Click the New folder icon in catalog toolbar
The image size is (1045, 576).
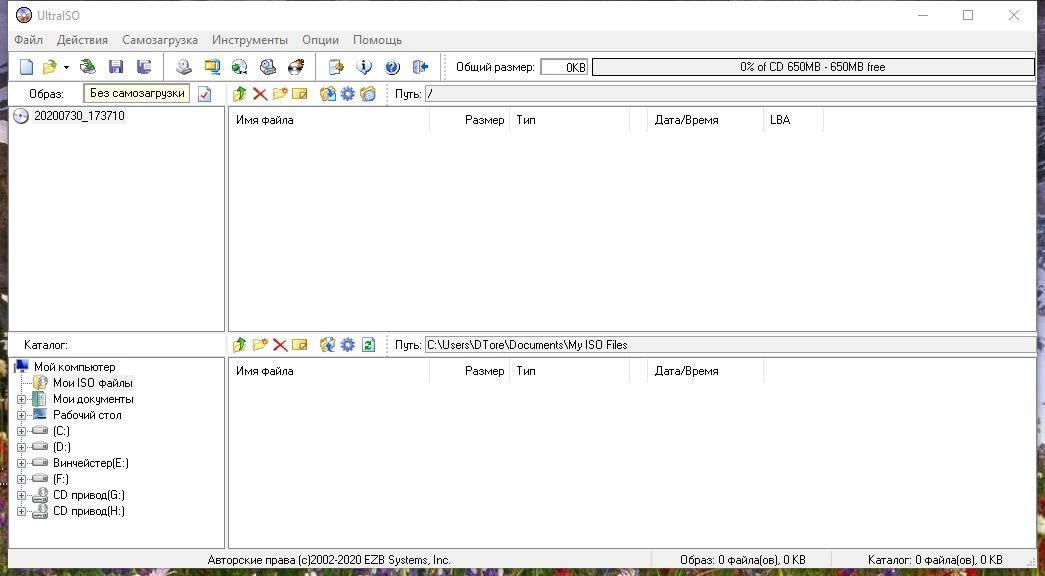click(260, 345)
